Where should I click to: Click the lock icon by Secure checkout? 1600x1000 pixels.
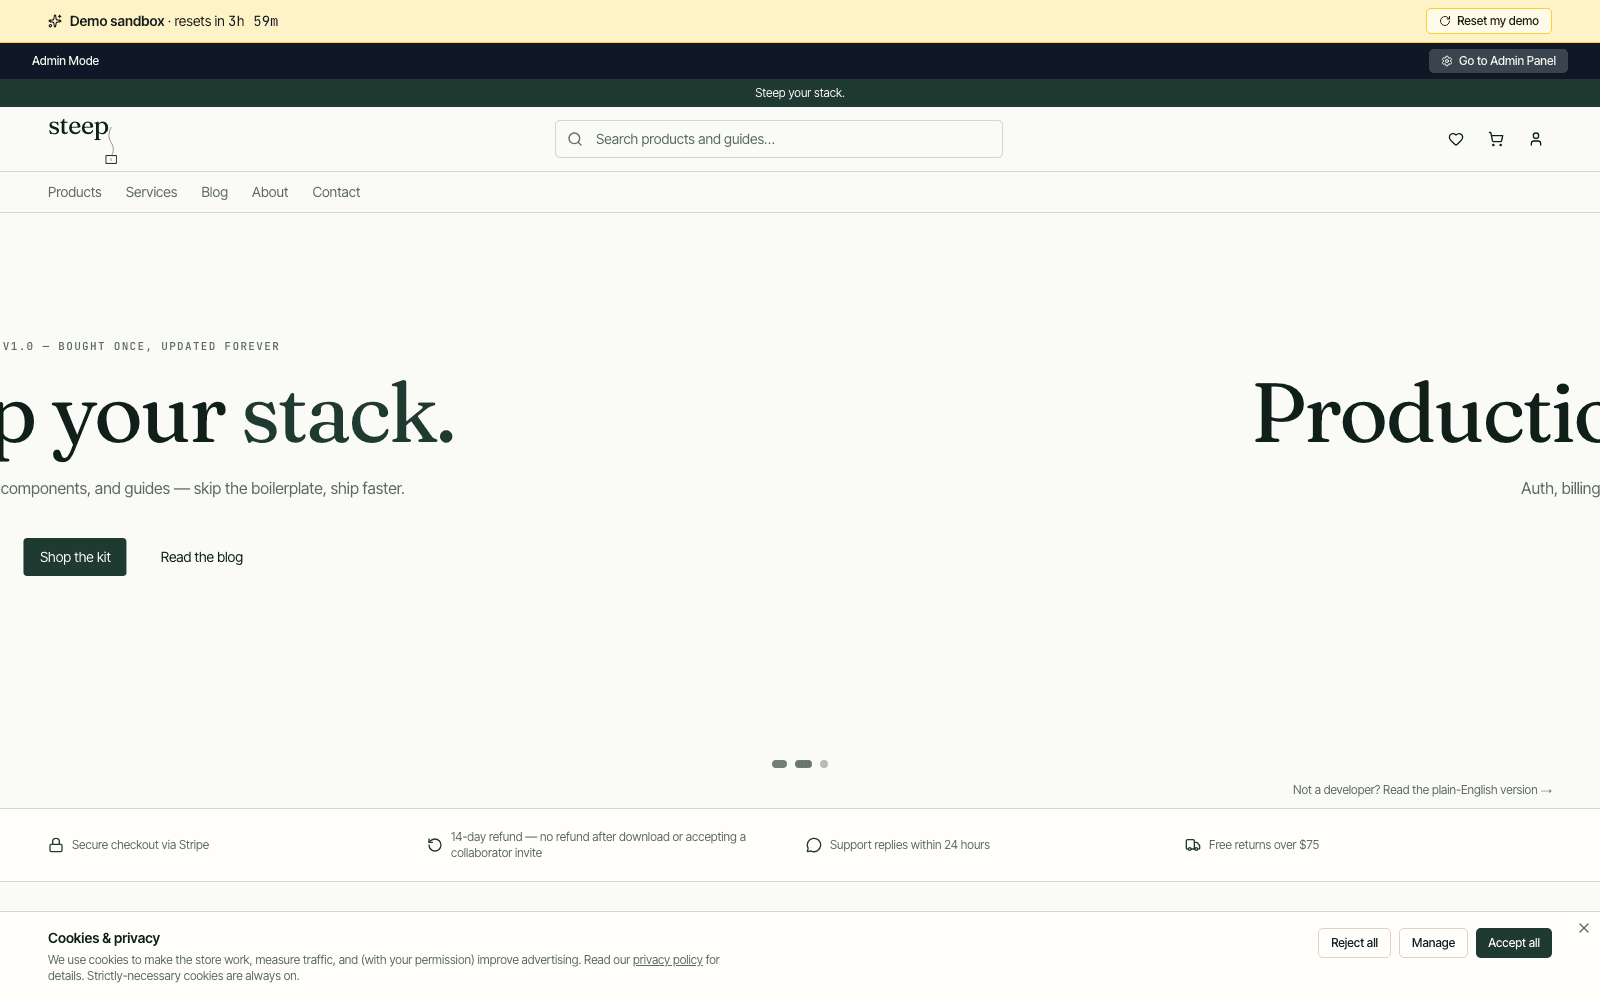(56, 845)
